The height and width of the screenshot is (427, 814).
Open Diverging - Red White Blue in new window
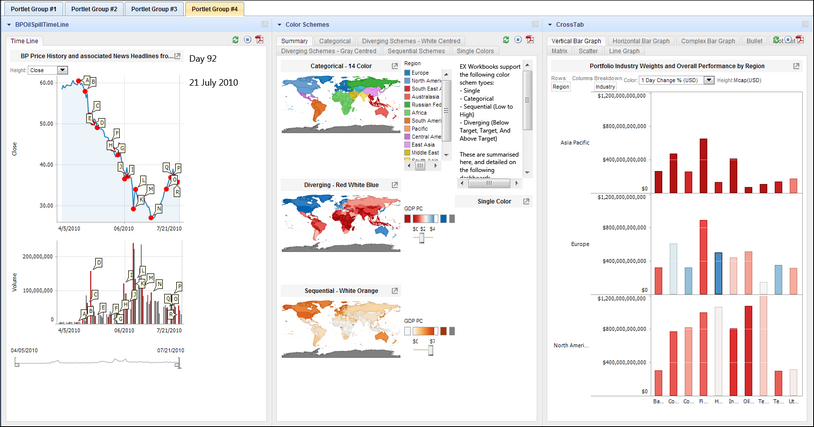(x=394, y=185)
